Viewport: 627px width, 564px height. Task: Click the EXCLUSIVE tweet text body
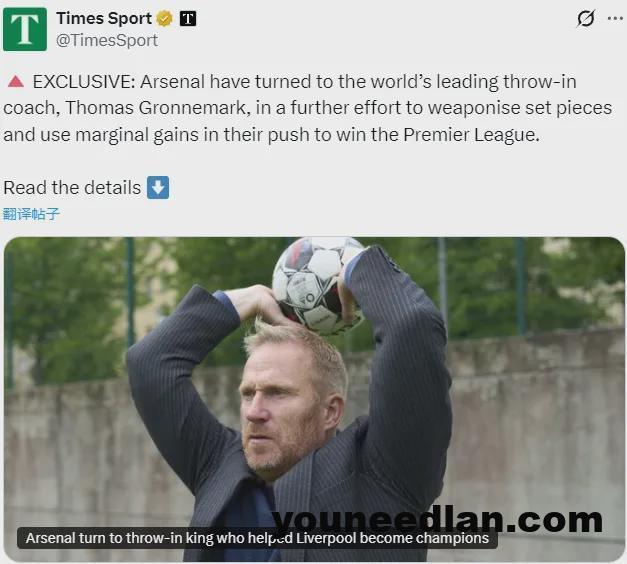click(x=308, y=108)
